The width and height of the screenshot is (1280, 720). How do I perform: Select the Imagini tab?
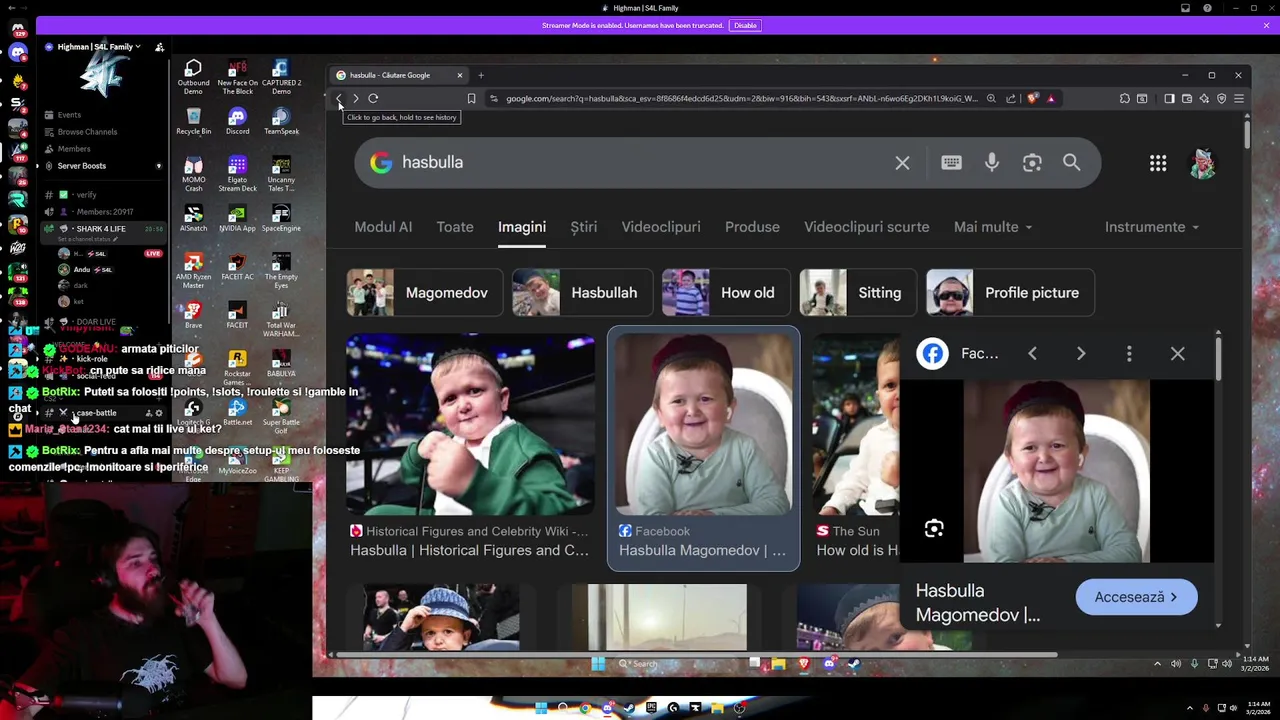click(522, 227)
